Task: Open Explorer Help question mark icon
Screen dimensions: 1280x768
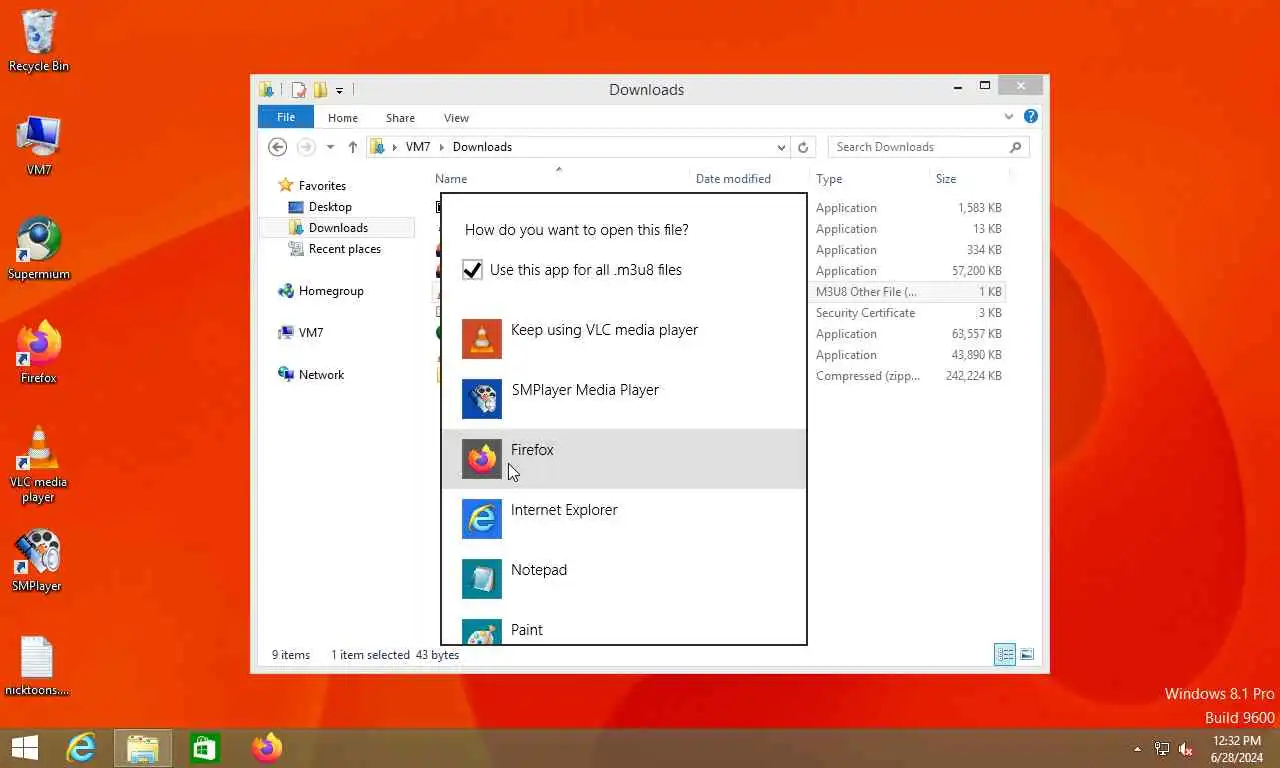Action: click(1031, 117)
